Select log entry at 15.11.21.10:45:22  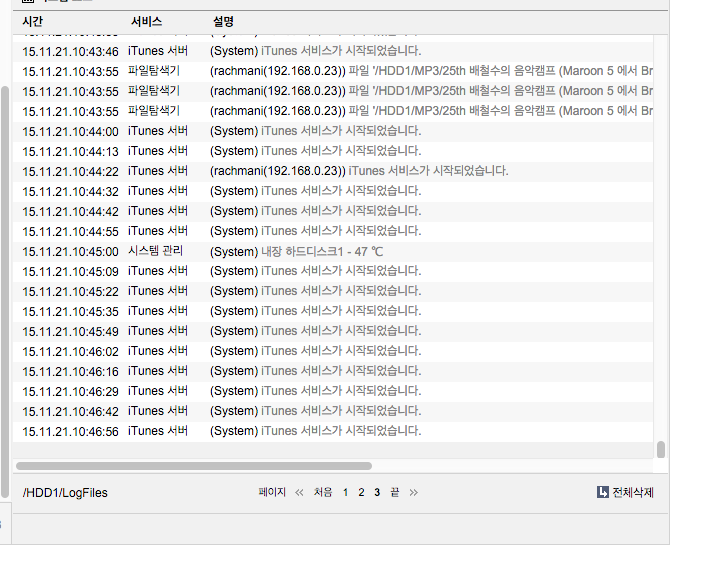333,291
